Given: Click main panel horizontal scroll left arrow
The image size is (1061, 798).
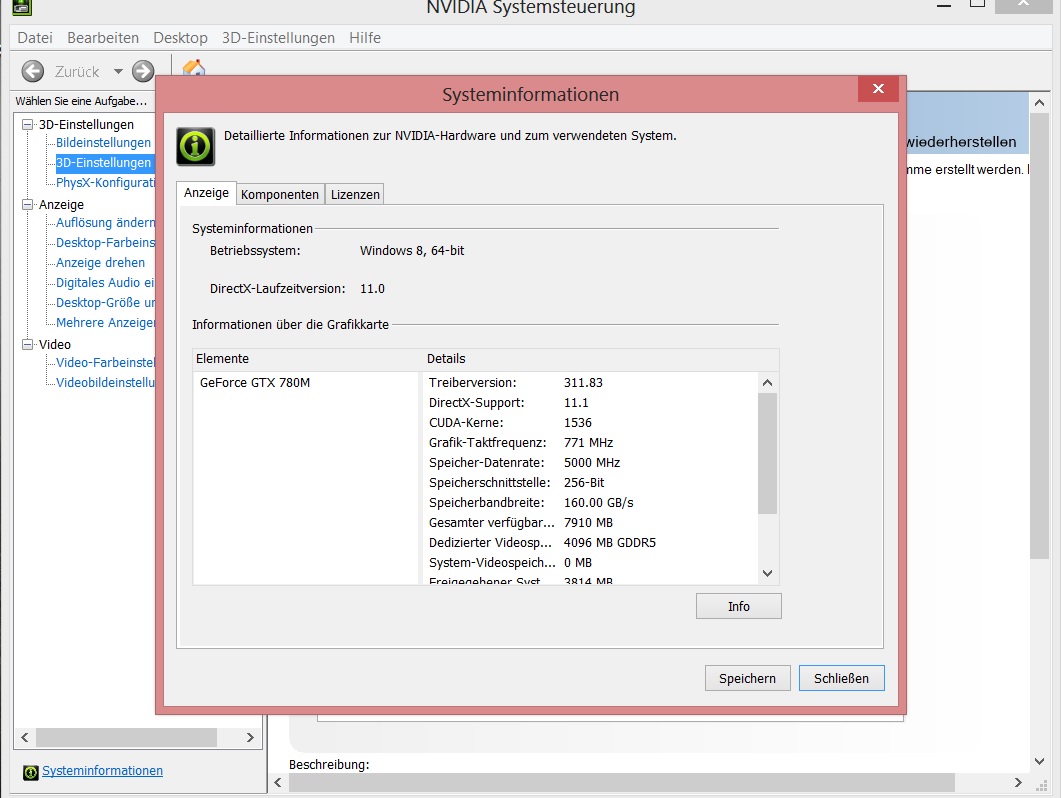Looking at the screenshot, I should coord(278,782).
